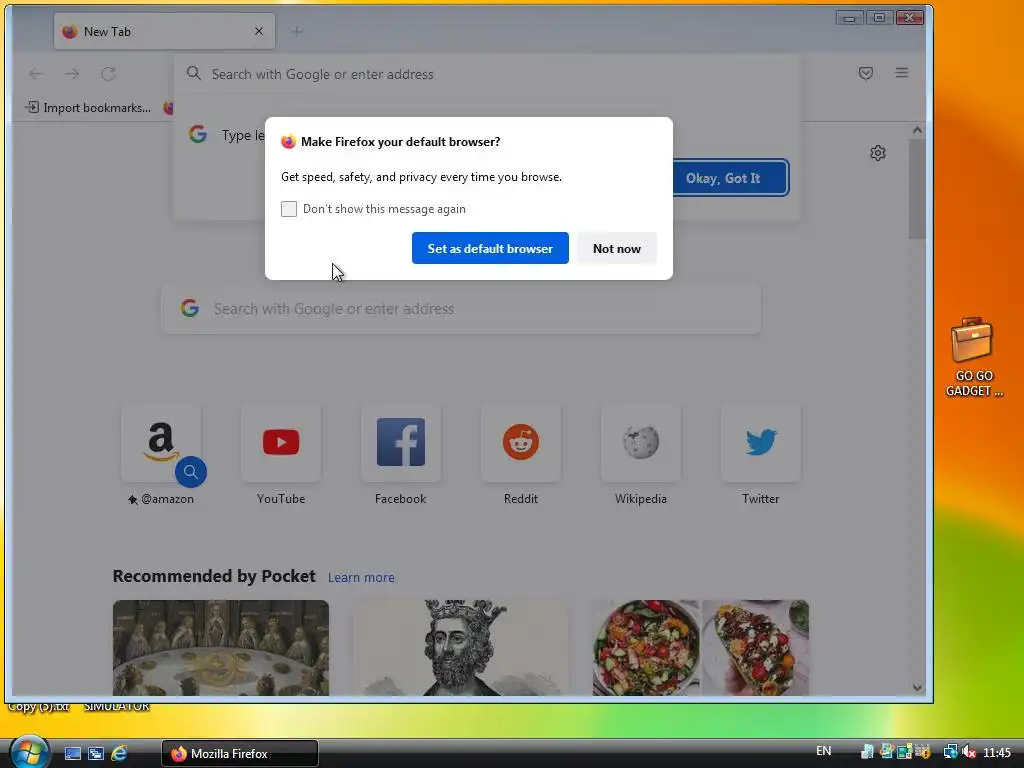Click the address bar search field
The width and height of the screenshot is (1024, 768).
click(487, 74)
